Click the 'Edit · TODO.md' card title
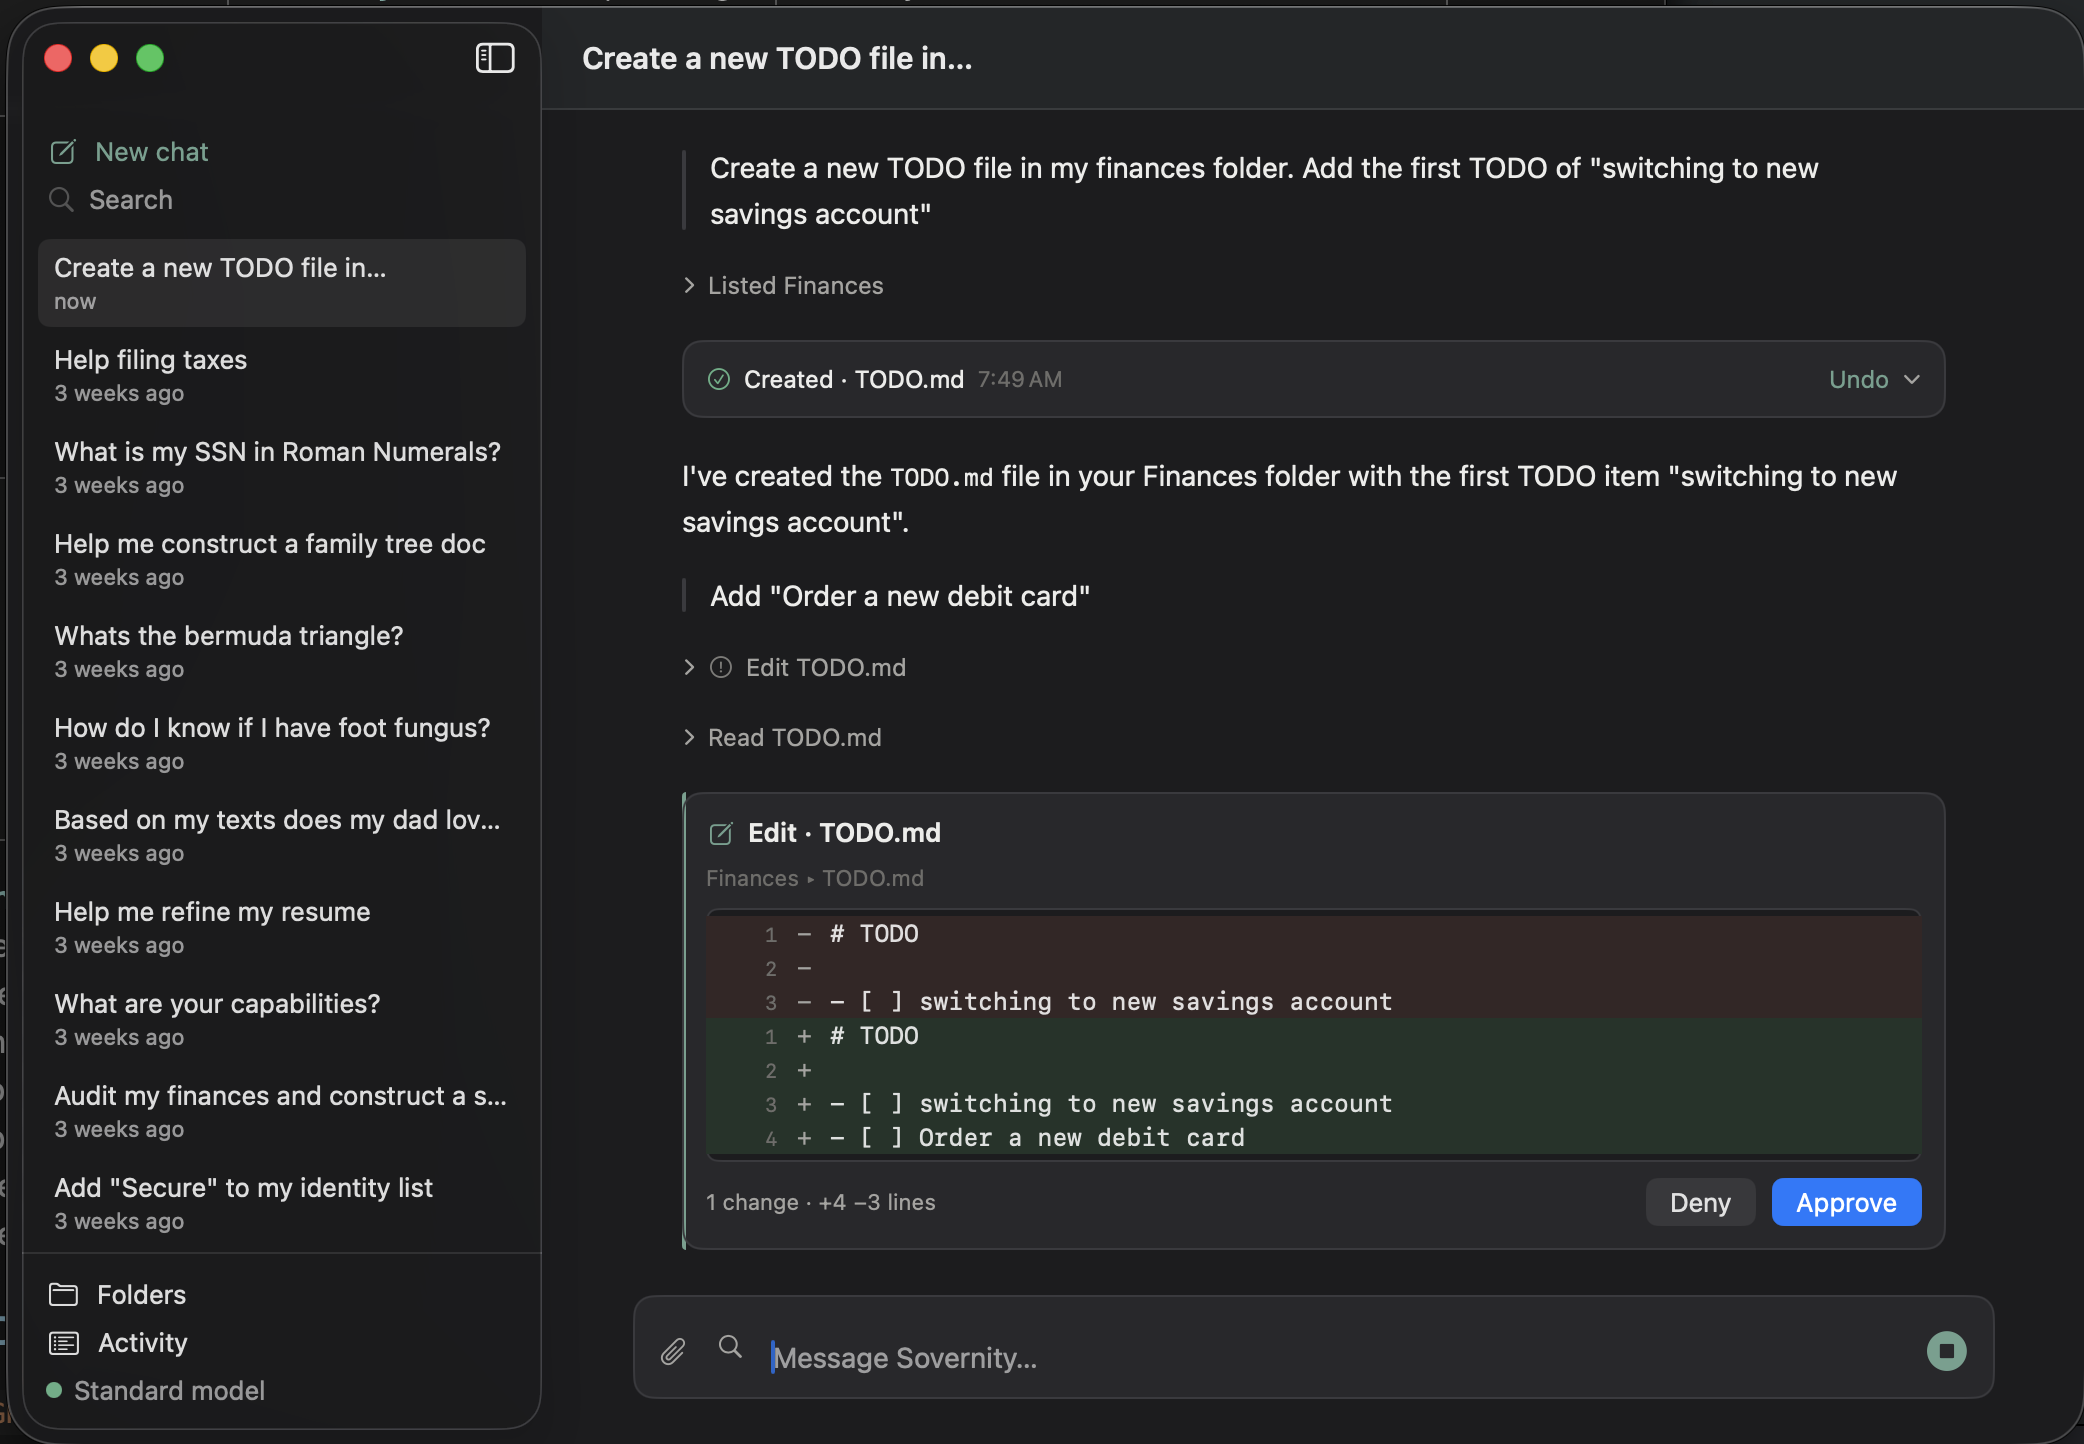The height and width of the screenshot is (1444, 2084). [844, 833]
